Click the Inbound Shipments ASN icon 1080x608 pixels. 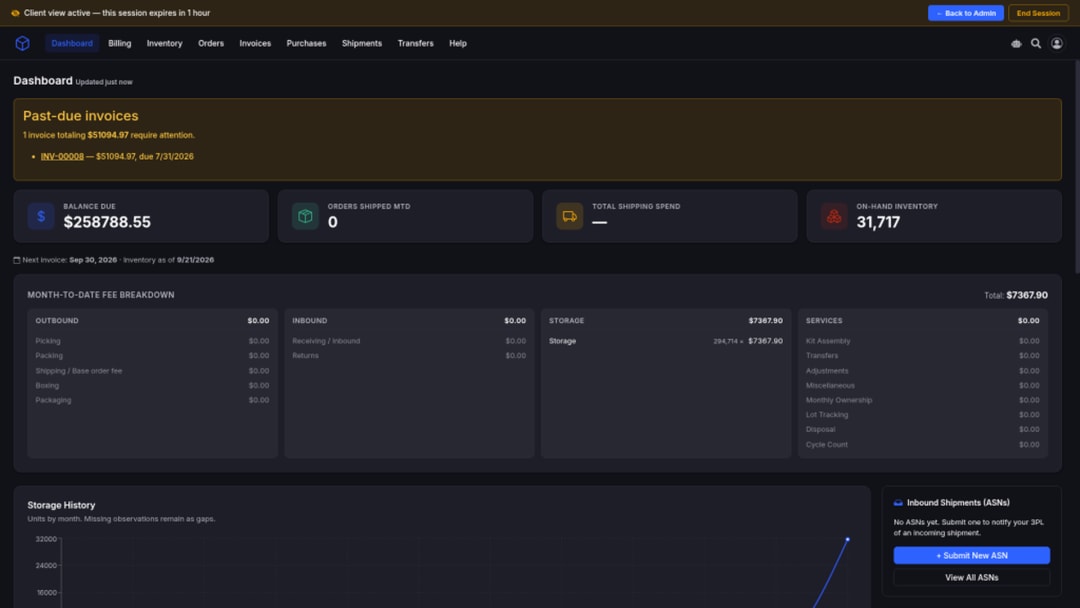(898, 503)
